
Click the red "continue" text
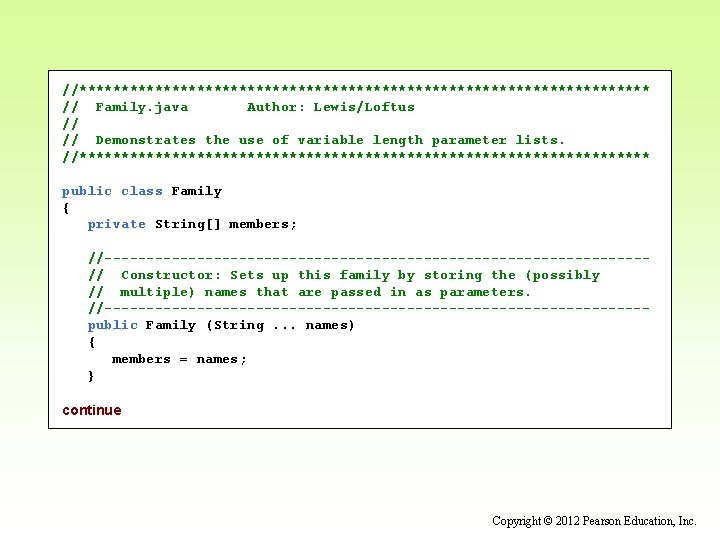coord(92,410)
